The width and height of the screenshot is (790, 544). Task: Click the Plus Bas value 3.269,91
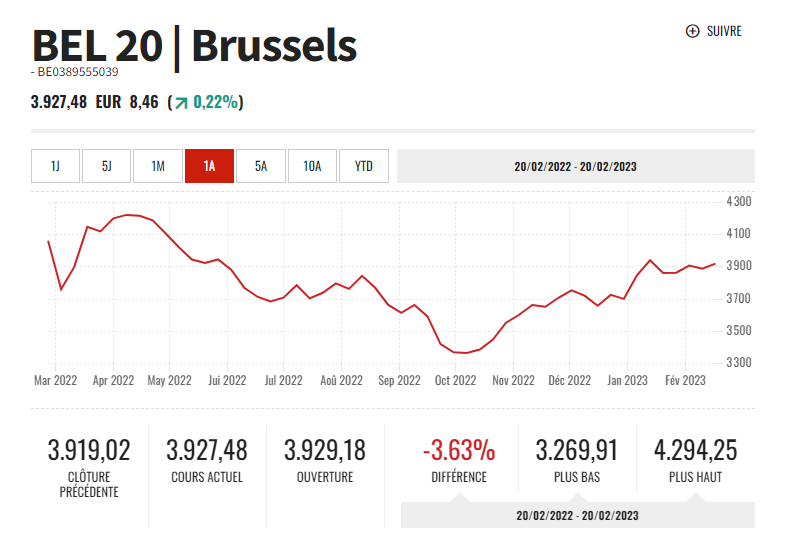(577, 450)
